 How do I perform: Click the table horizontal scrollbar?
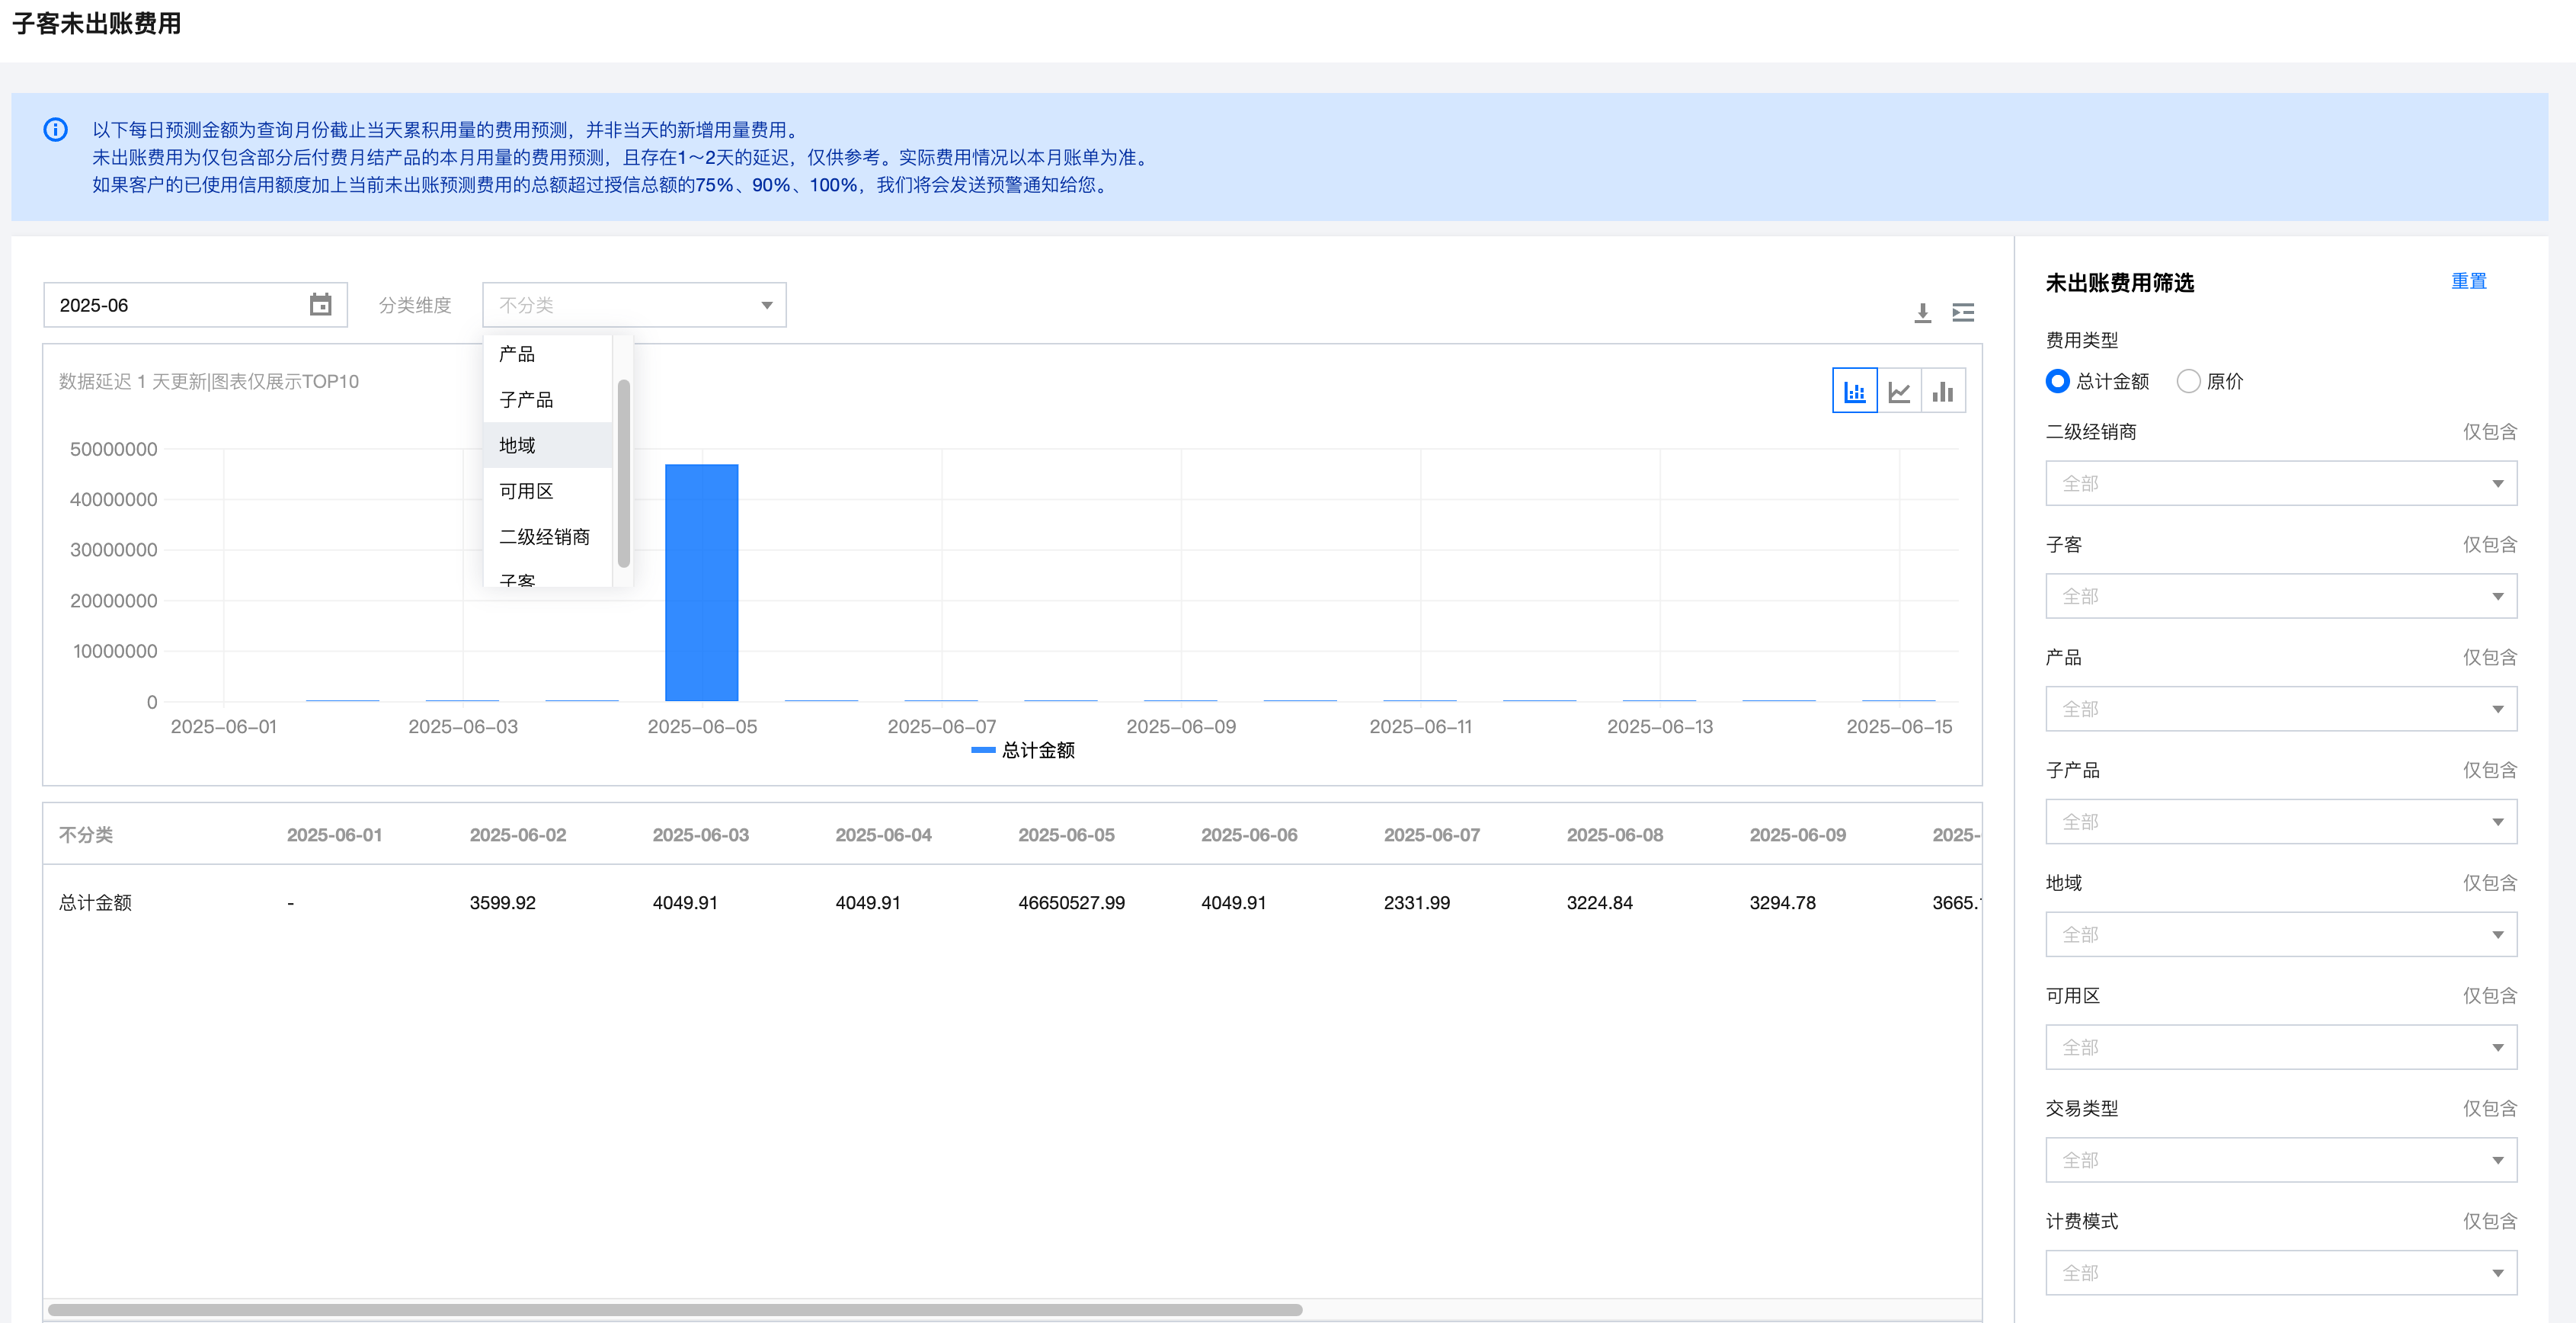(x=675, y=1309)
